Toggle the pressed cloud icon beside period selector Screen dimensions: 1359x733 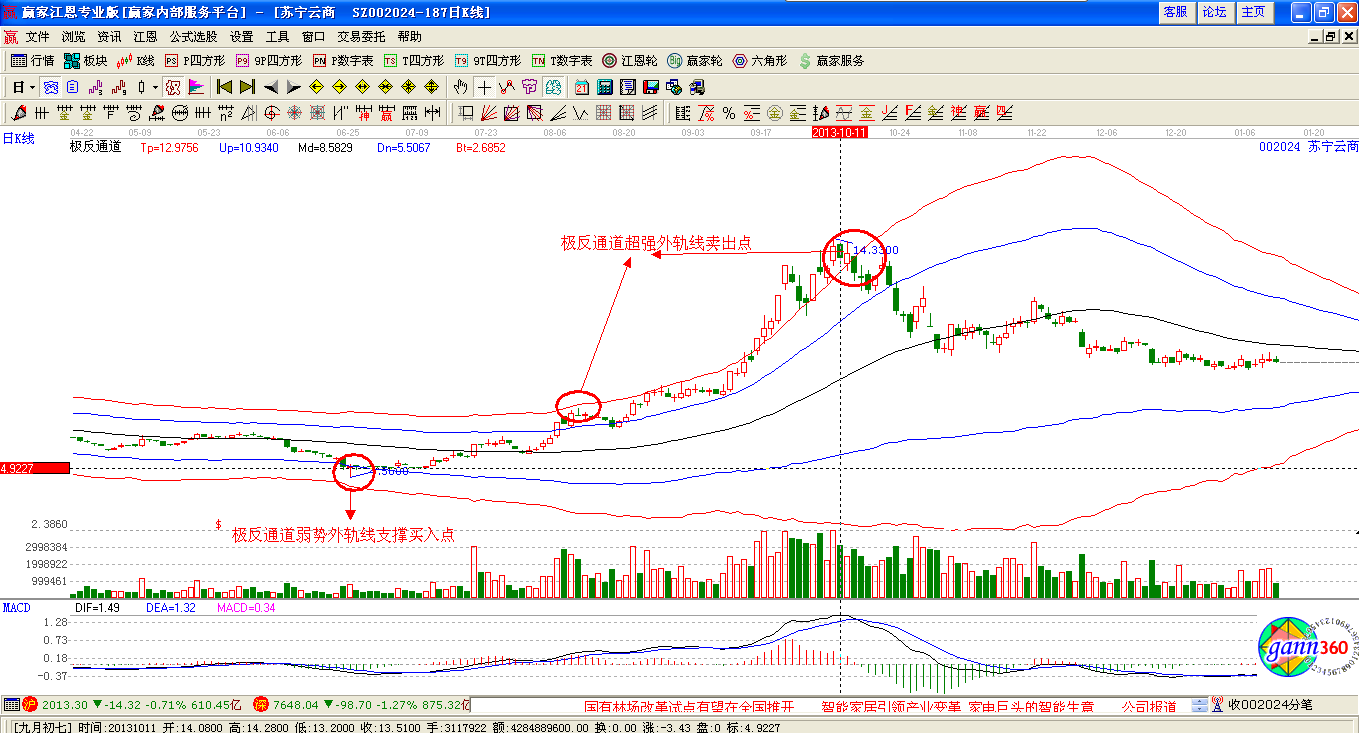pyautogui.click(x=50, y=87)
